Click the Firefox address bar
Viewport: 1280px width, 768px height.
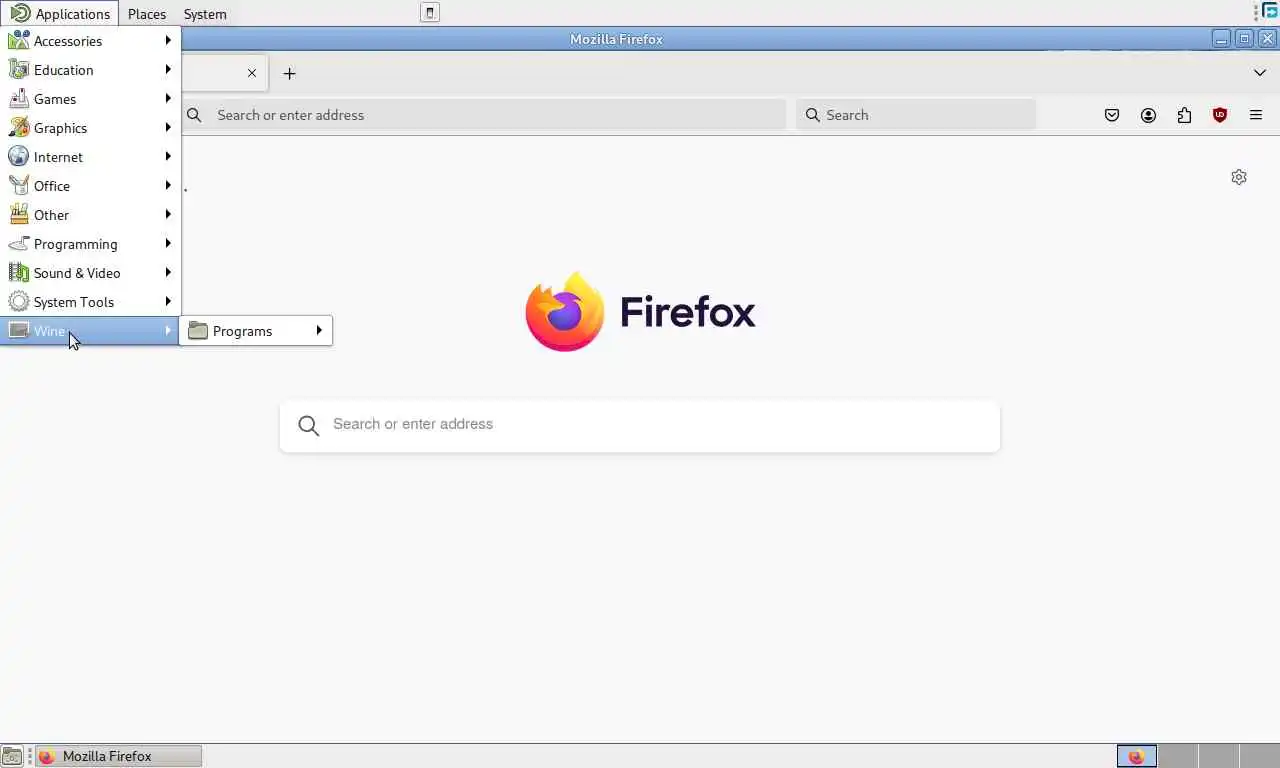click(x=483, y=115)
